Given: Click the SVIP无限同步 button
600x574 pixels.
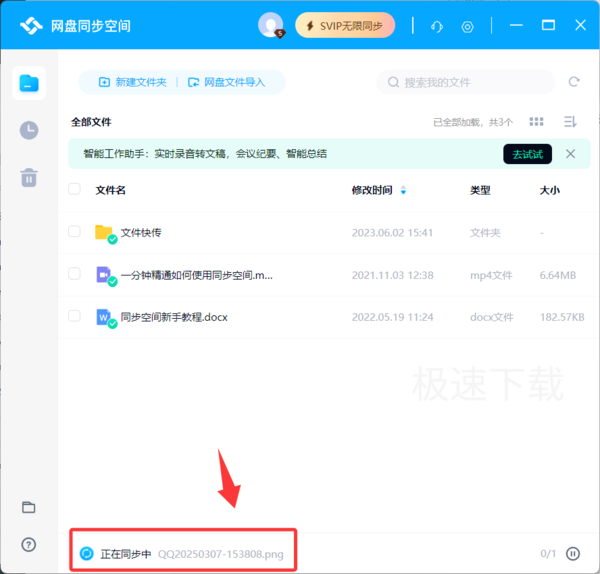Looking at the screenshot, I should point(345,26).
